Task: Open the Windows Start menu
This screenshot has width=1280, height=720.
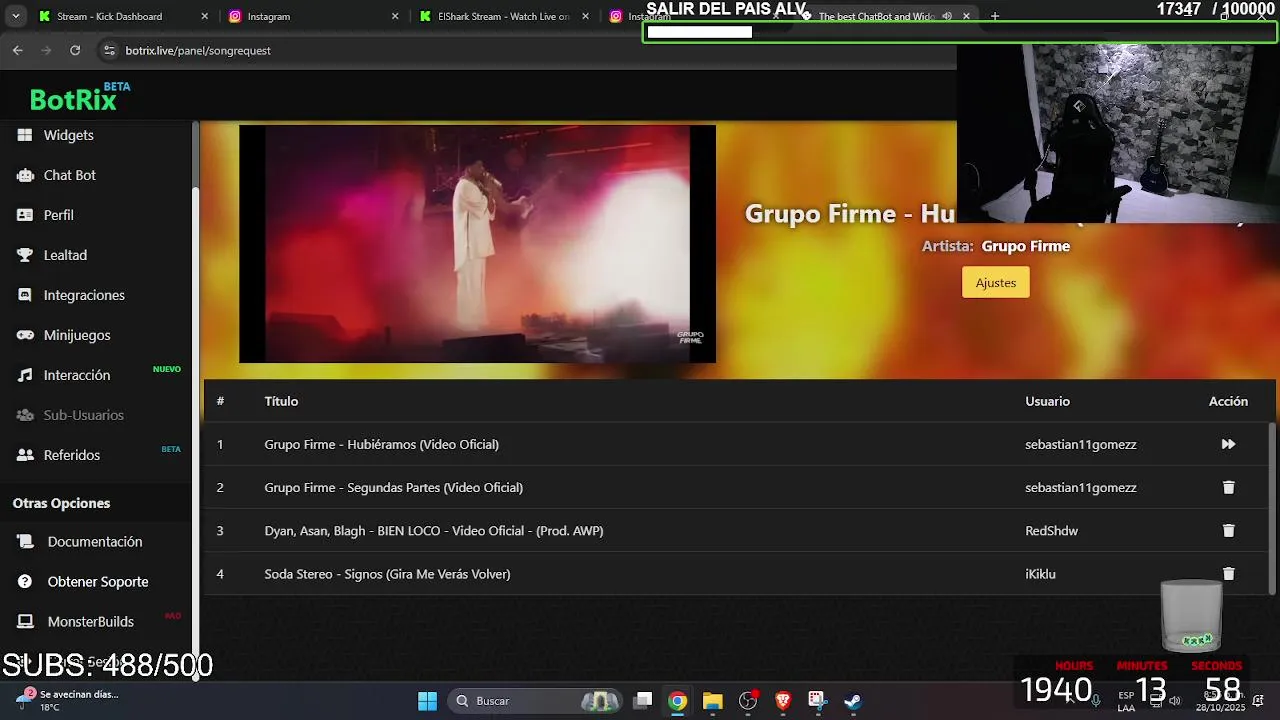Action: coord(427,701)
